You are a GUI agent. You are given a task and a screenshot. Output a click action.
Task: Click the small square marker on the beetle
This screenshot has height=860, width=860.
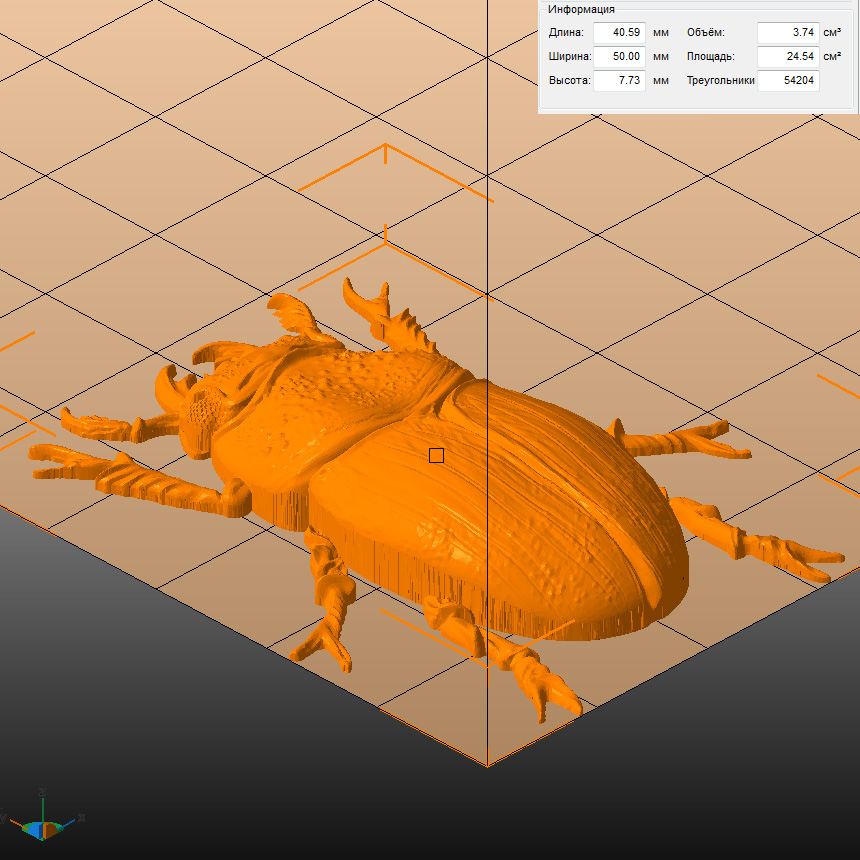(436, 455)
